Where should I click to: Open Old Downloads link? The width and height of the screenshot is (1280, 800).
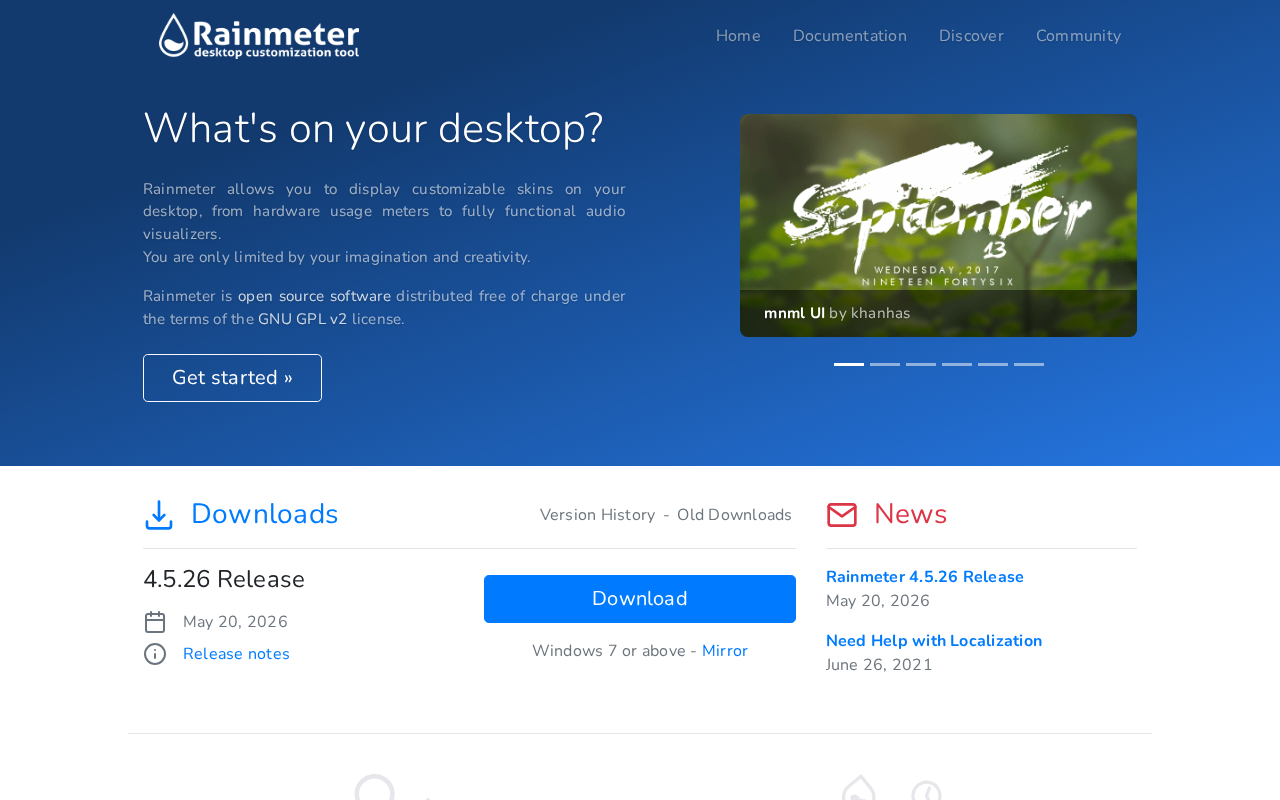coord(734,515)
